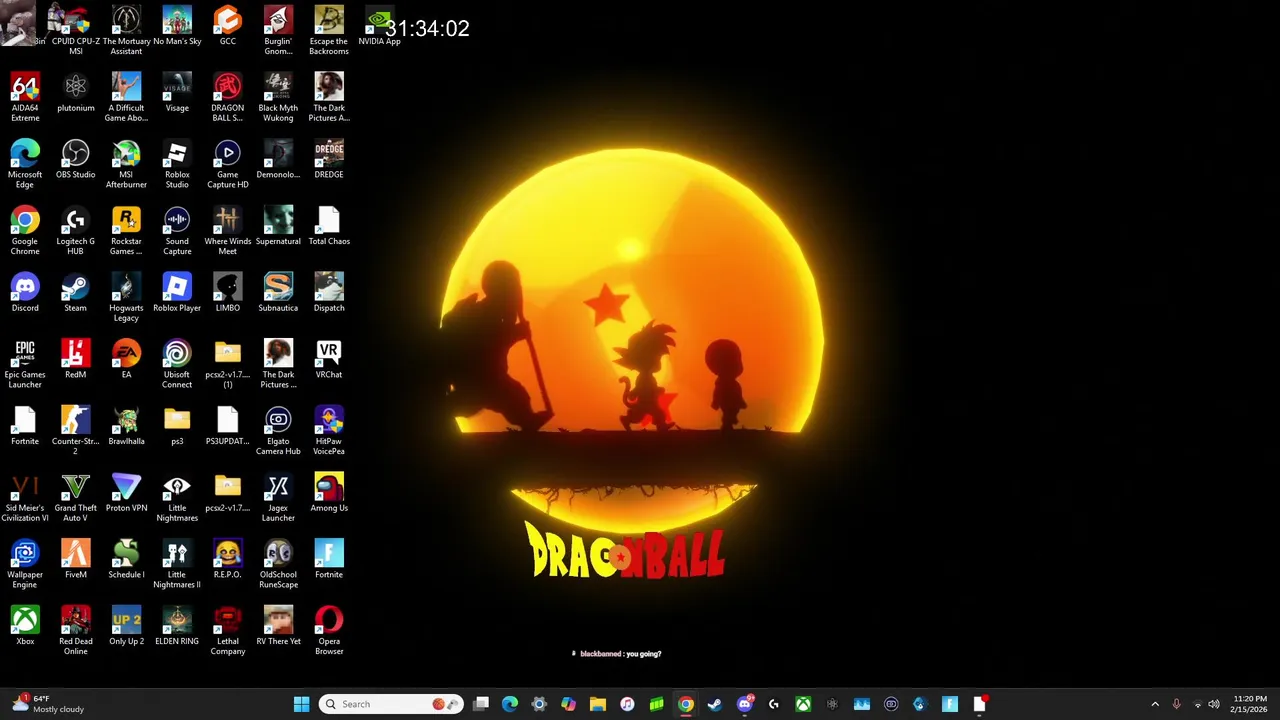Select the No Man's Sky desktop icon
Image resolution: width=1280 pixels, height=720 pixels.
(x=177, y=26)
